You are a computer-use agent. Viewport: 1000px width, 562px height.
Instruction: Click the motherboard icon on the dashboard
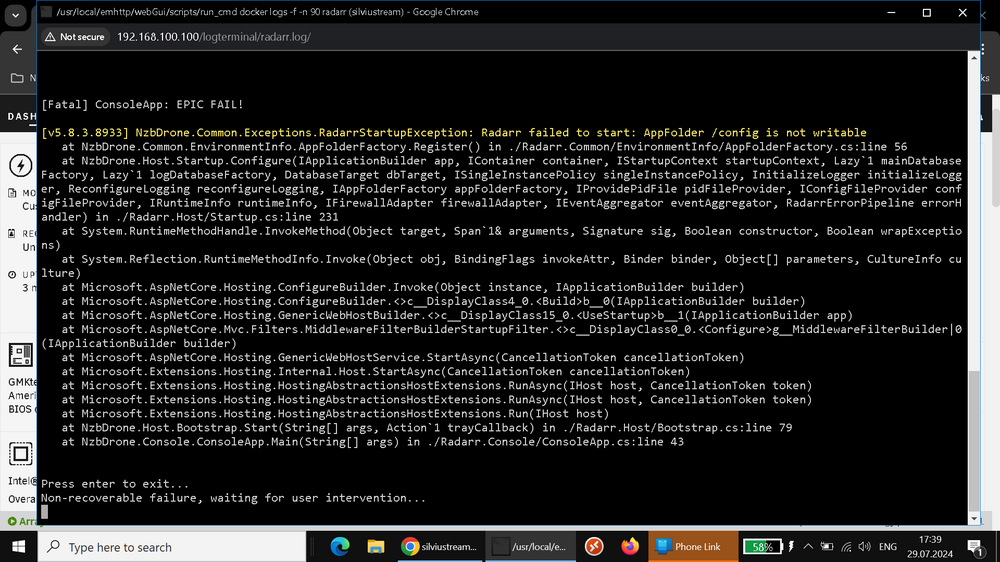[20, 355]
